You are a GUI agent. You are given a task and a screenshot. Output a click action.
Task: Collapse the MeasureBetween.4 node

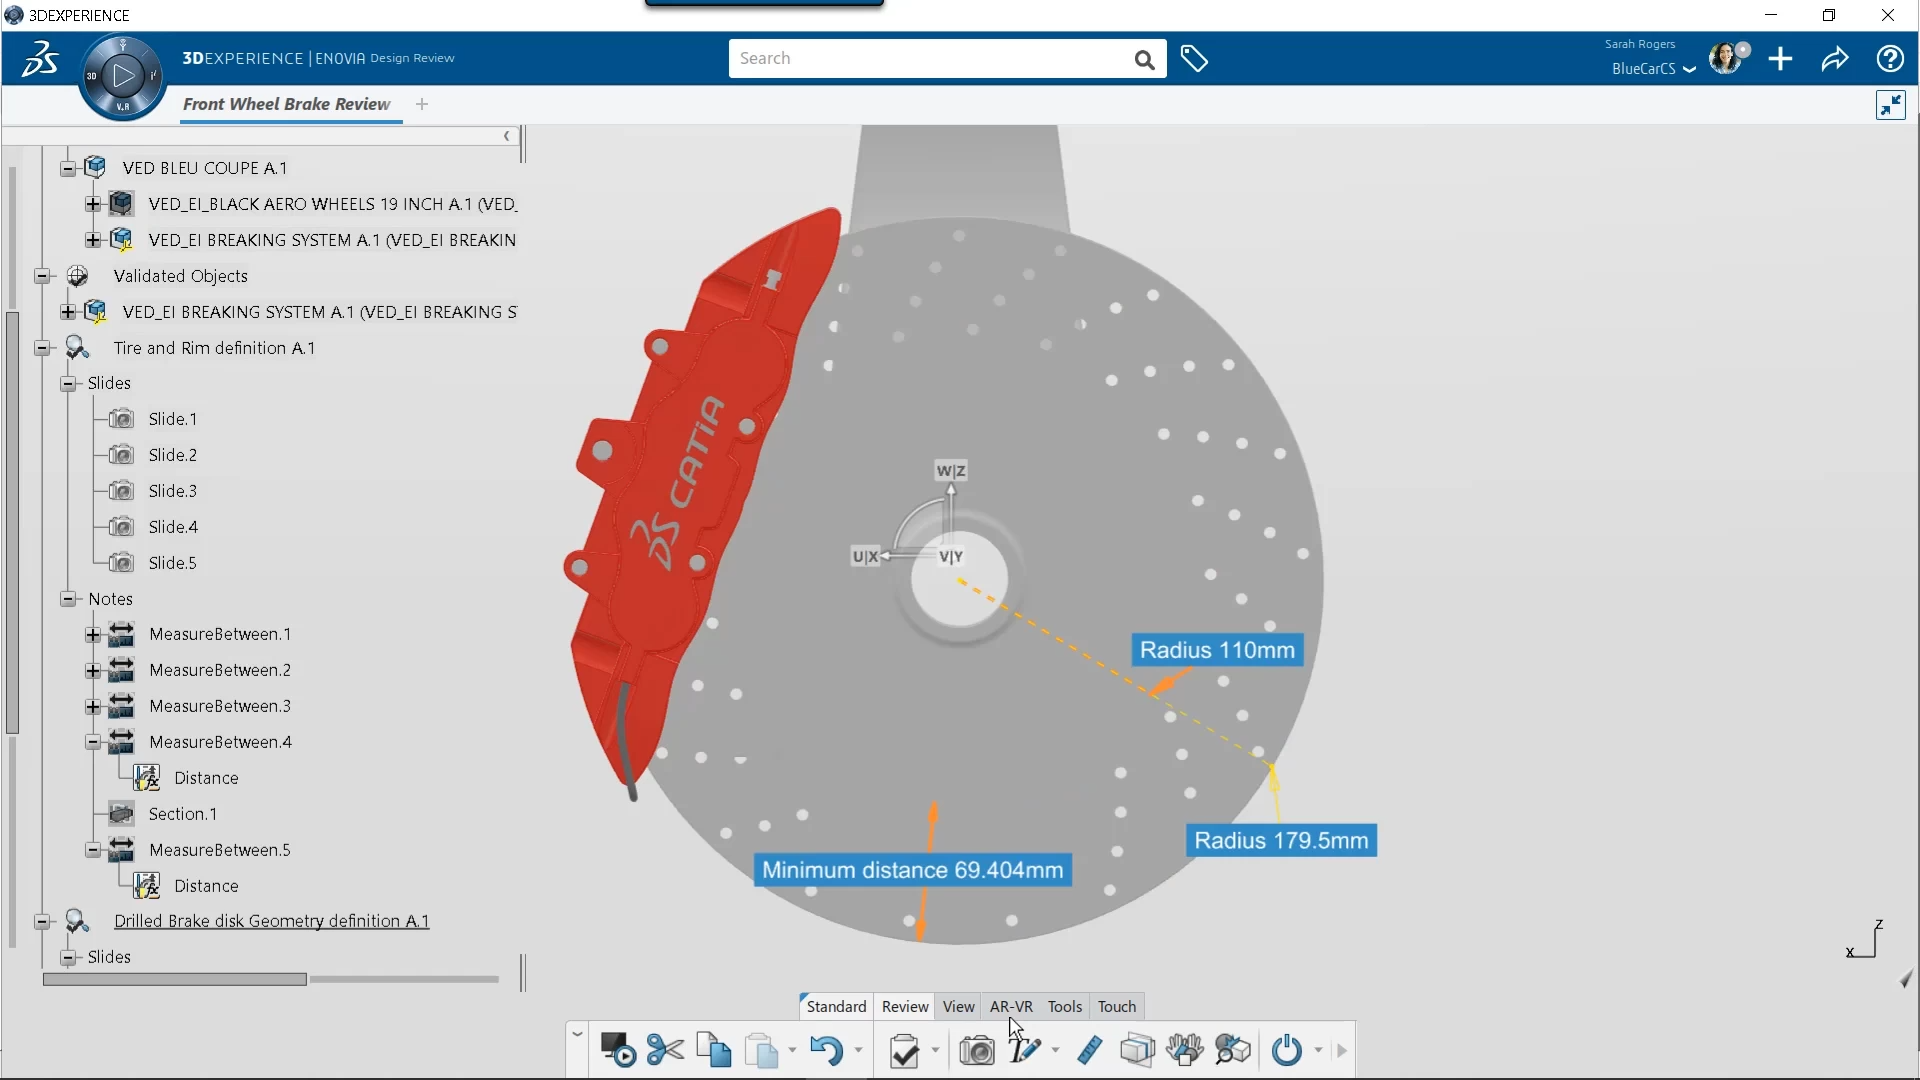(x=93, y=742)
